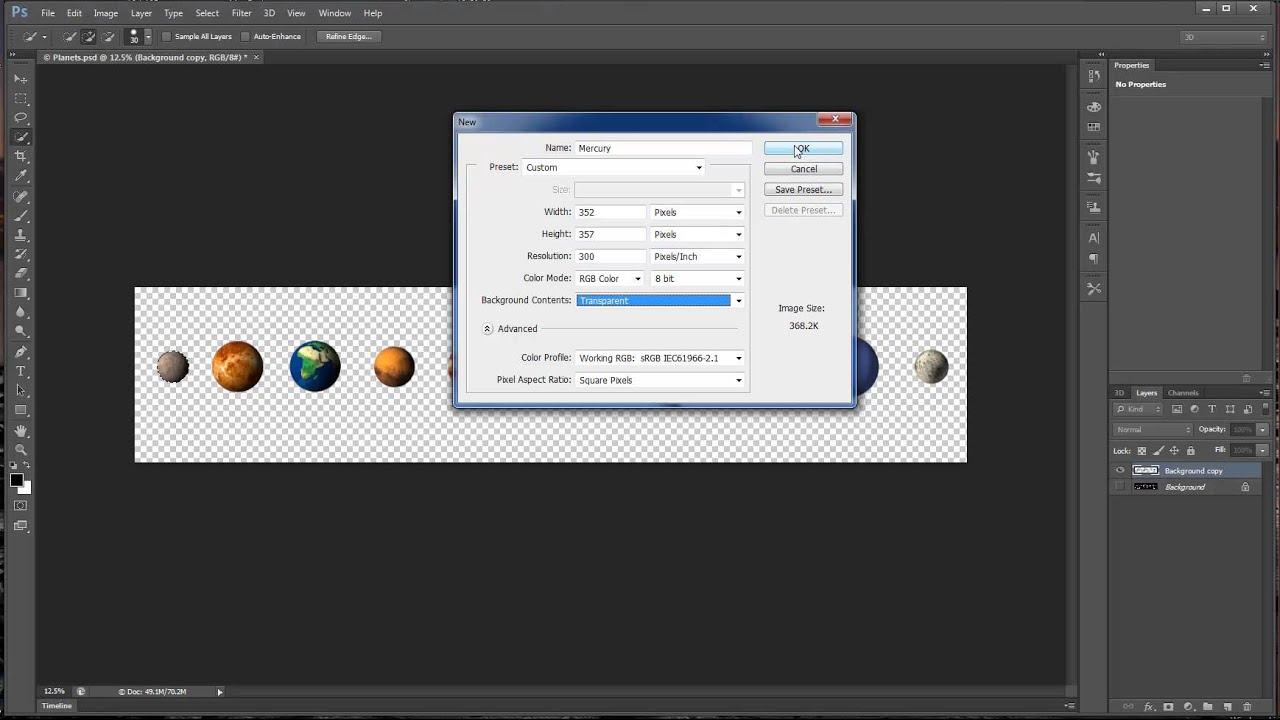Click OK in the New dialog

pyautogui.click(x=803, y=148)
